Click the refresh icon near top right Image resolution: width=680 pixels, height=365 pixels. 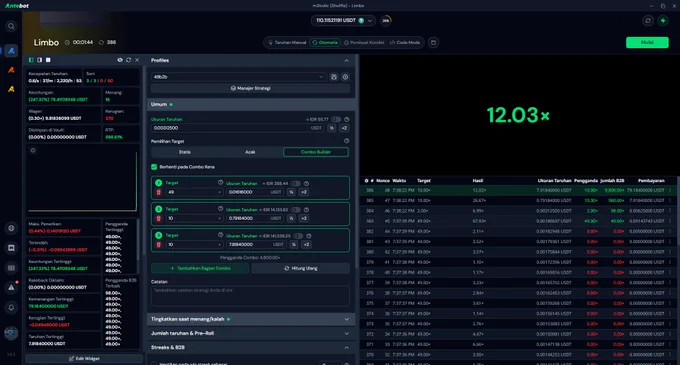[648, 20]
